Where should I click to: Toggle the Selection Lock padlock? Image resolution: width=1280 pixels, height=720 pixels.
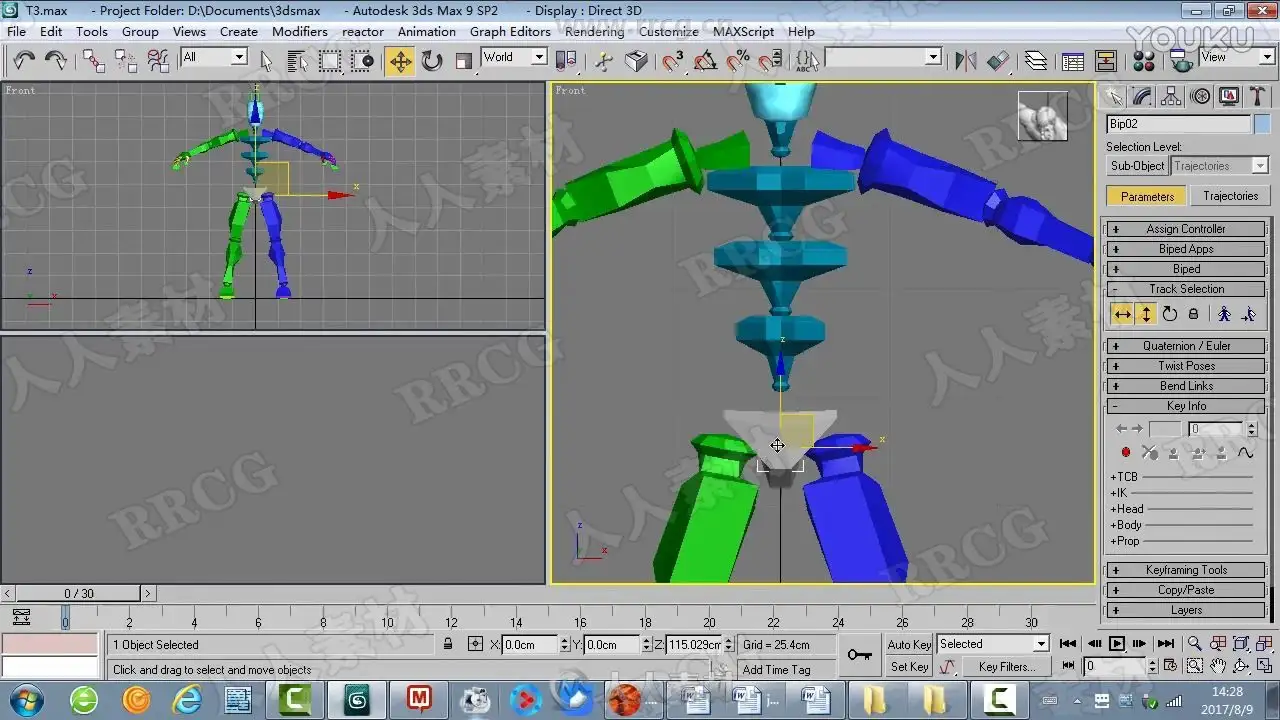pos(448,645)
